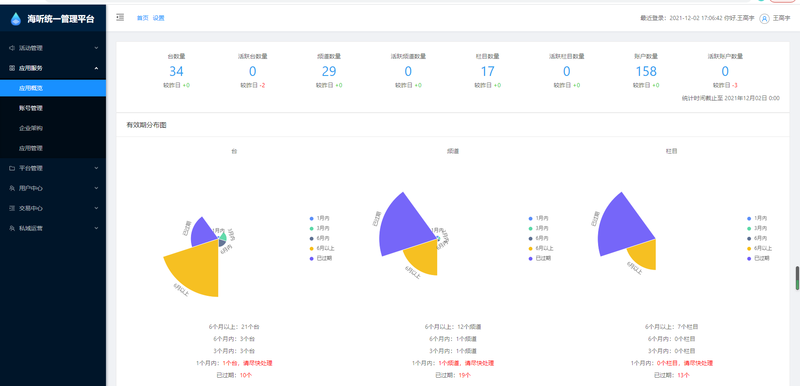Toggle 1月内 legend in 频道 chart
800x386 pixels.
point(538,218)
